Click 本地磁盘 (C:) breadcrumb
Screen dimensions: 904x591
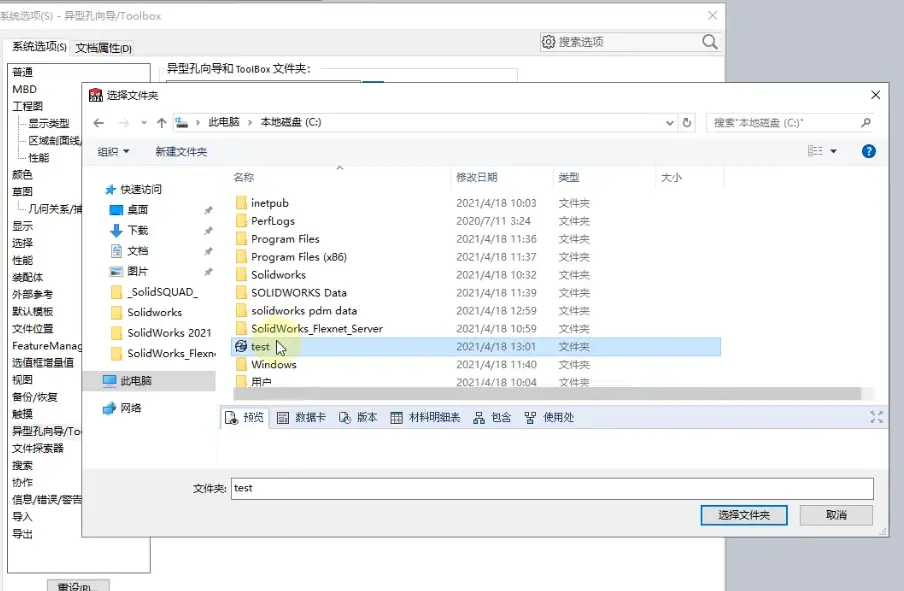[x=291, y=122]
